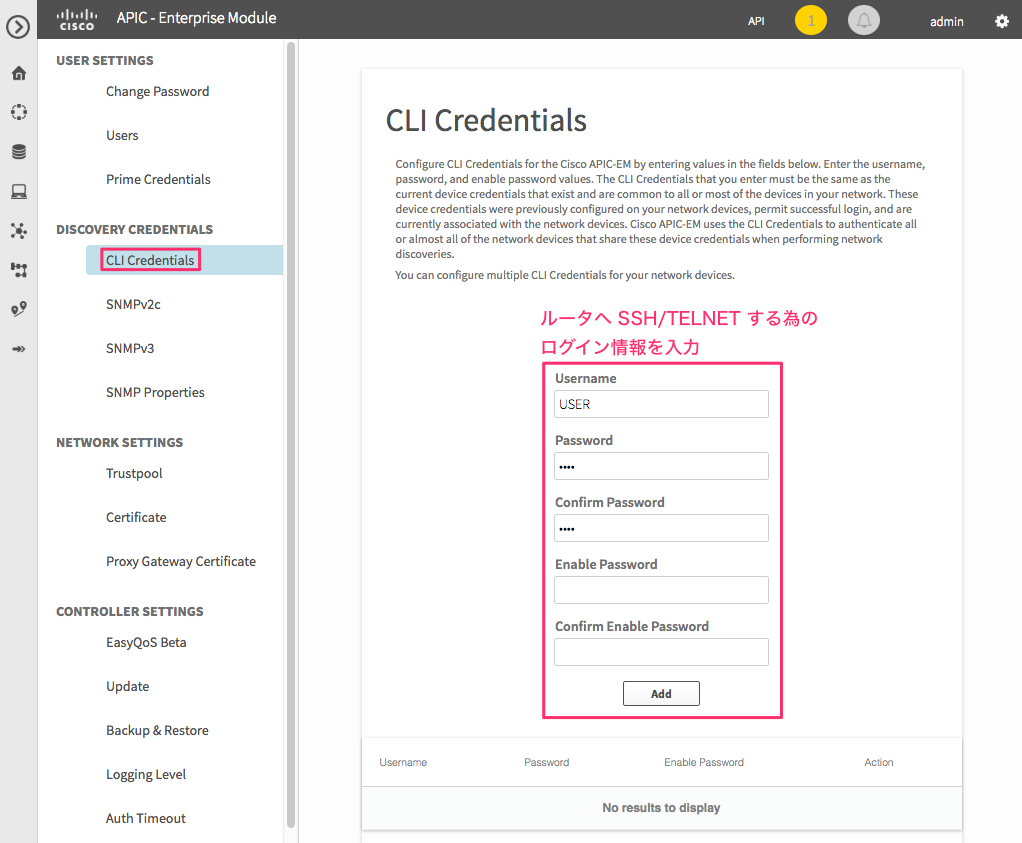Viewport: 1022px width, 843px height.
Task: Click the connected-nodes flow icon in the sidebar
Action: [19, 270]
